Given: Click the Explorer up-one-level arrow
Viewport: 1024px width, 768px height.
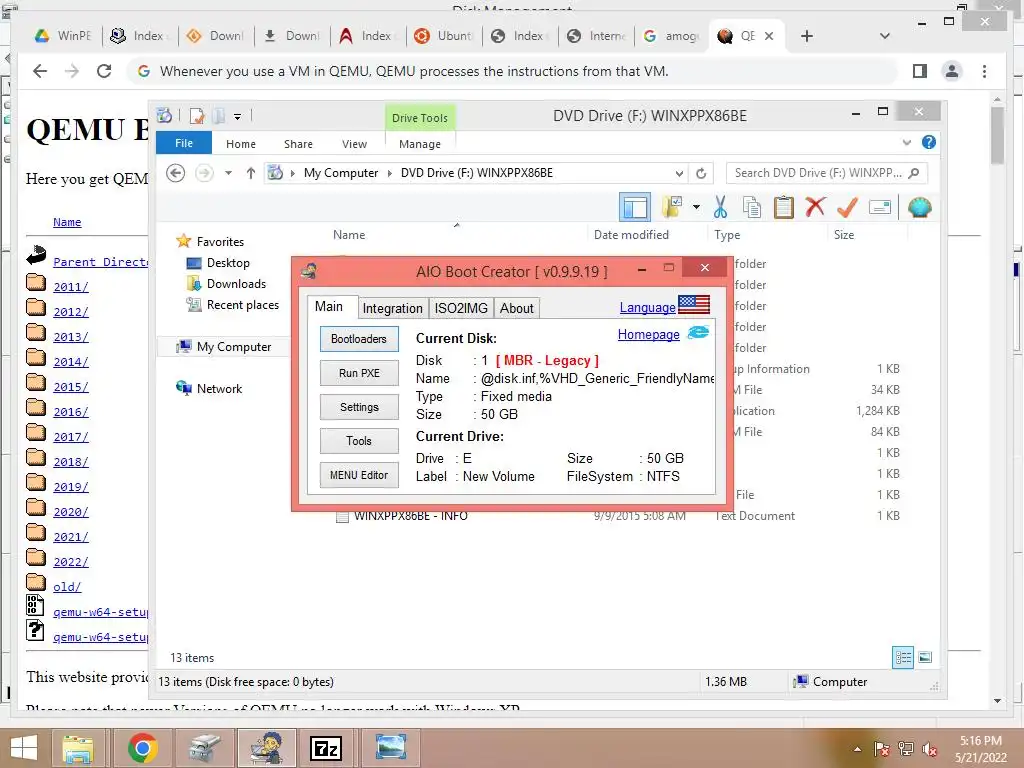Looking at the screenshot, I should [x=251, y=173].
